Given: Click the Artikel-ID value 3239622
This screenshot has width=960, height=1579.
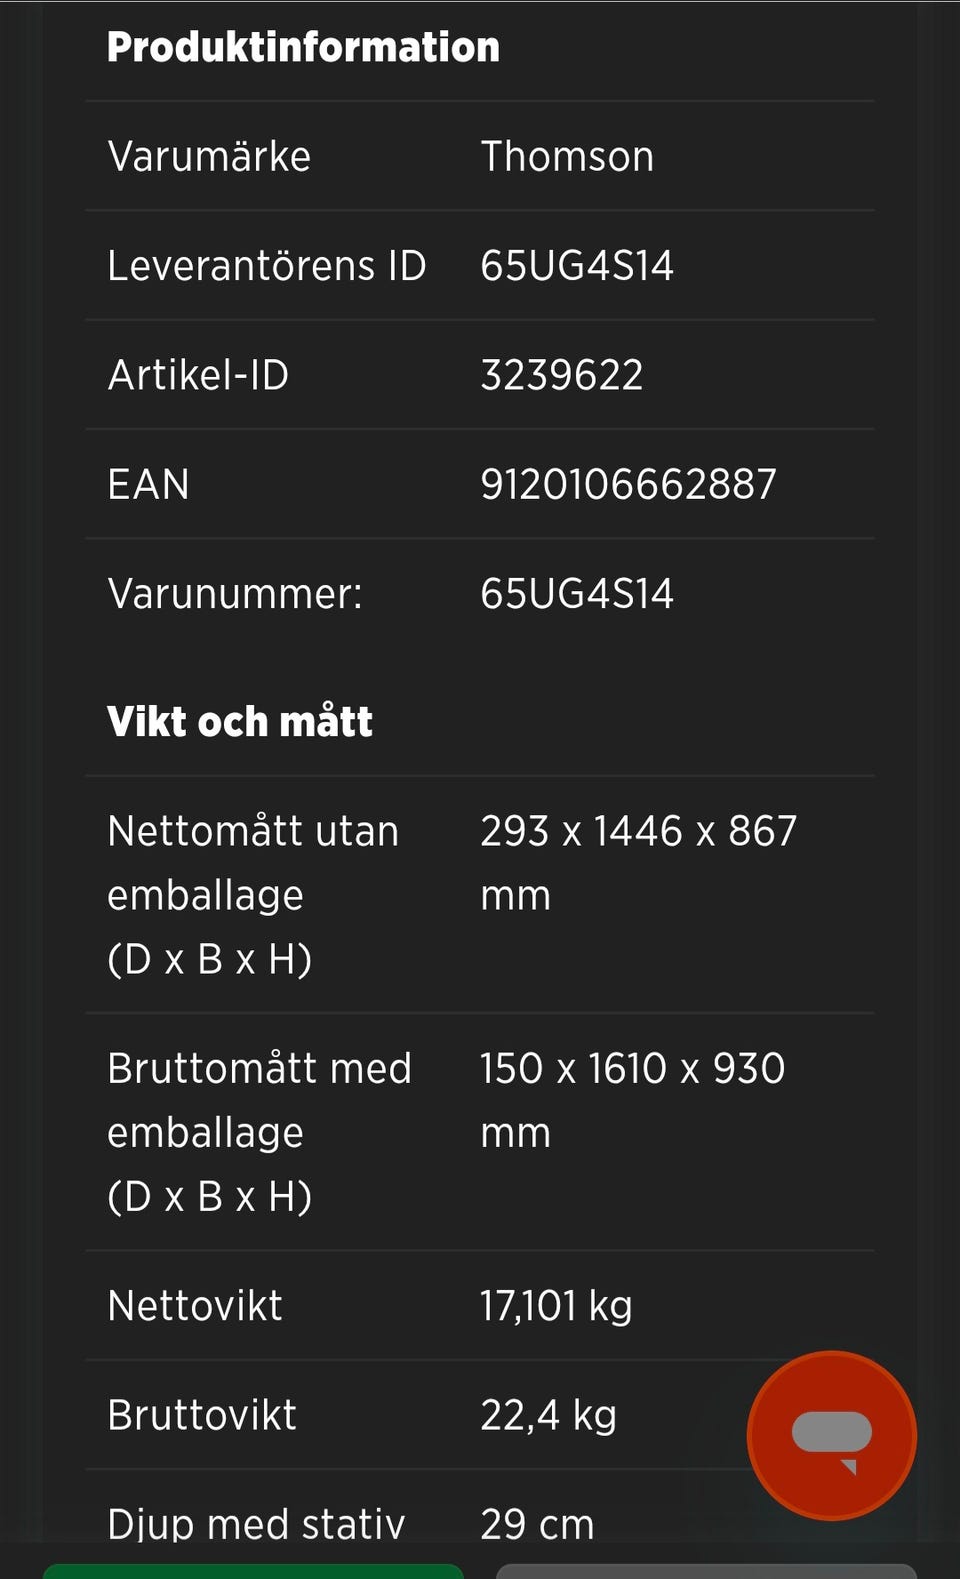Looking at the screenshot, I should (561, 375).
